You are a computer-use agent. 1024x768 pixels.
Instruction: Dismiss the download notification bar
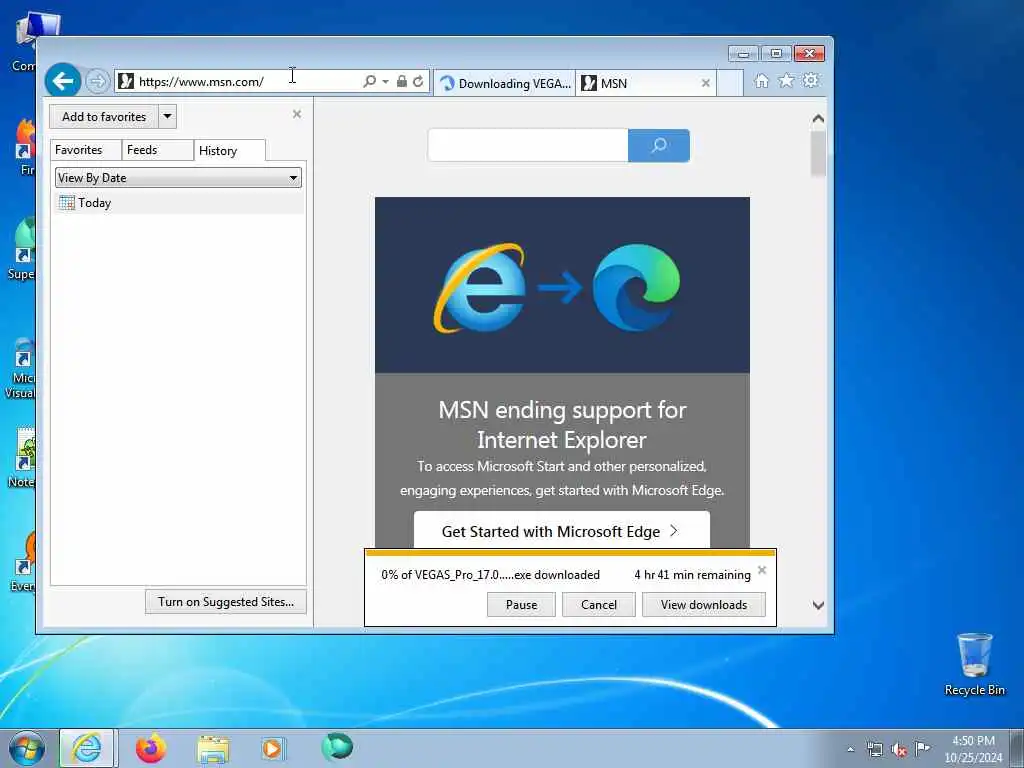point(761,570)
